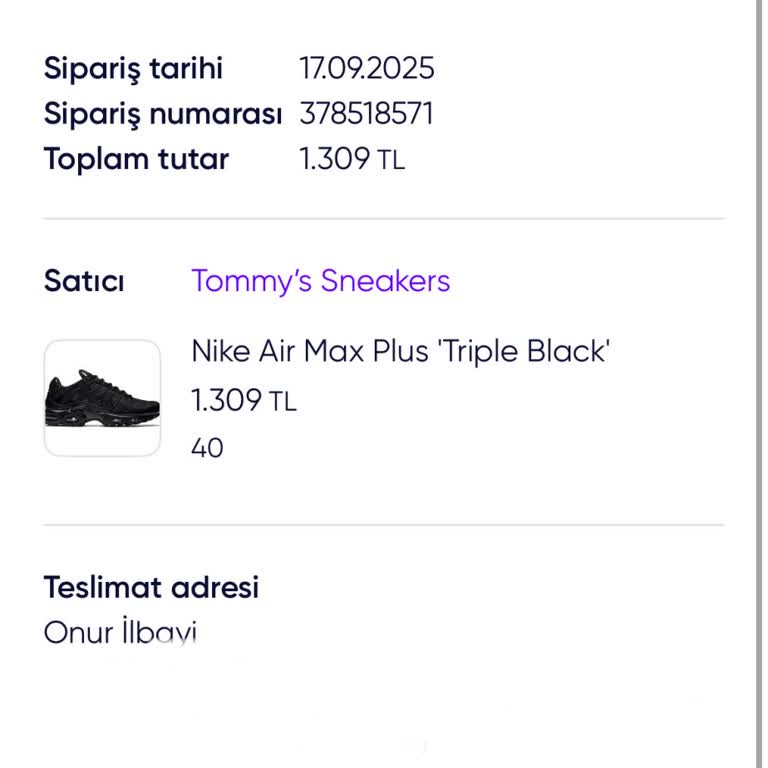768x768 pixels.
Task: Click the total amount 1.309 TL at top
Action: [x=352, y=159]
